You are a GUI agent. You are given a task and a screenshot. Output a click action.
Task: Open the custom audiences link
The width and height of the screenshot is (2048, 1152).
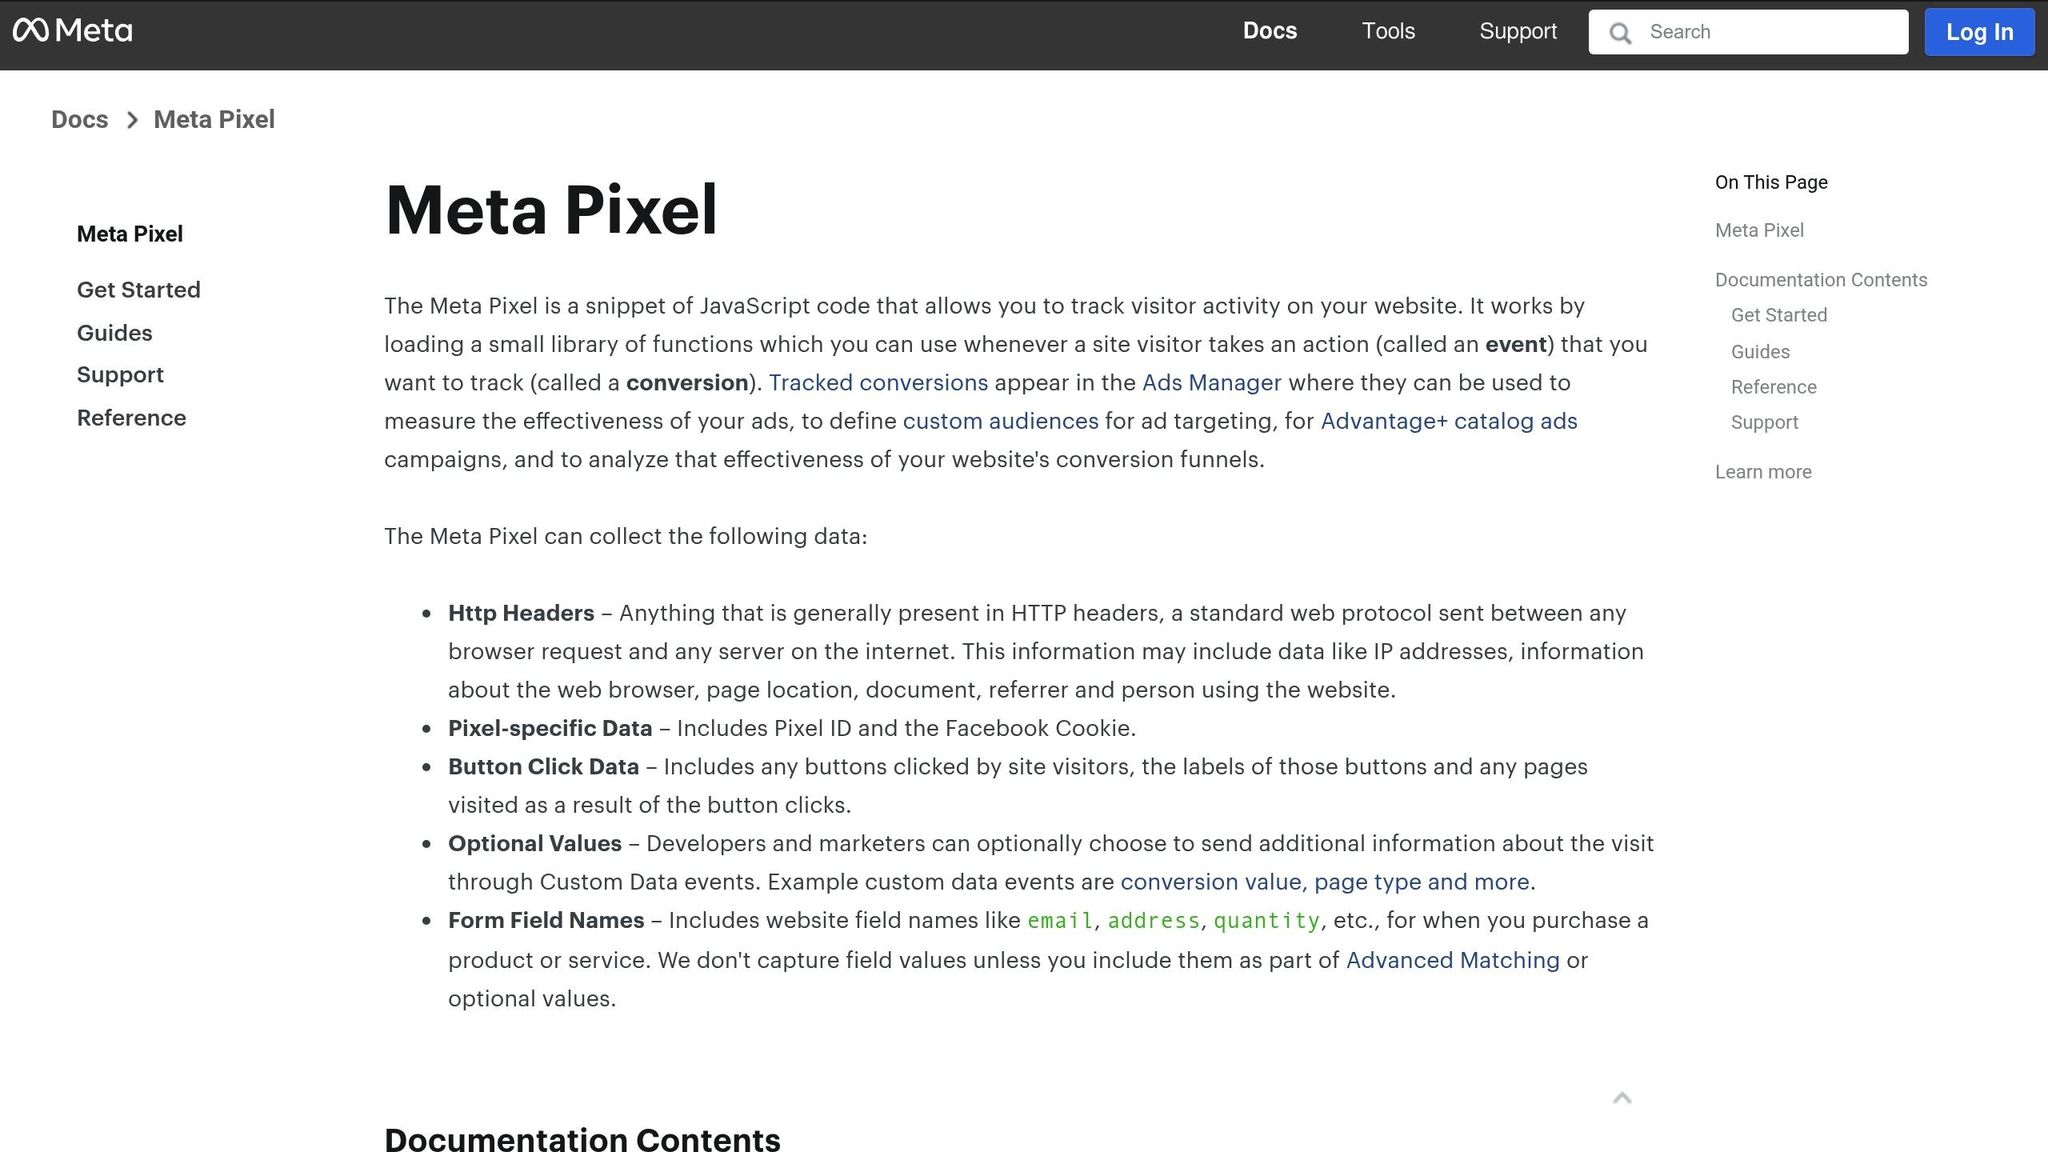[x=1000, y=421]
